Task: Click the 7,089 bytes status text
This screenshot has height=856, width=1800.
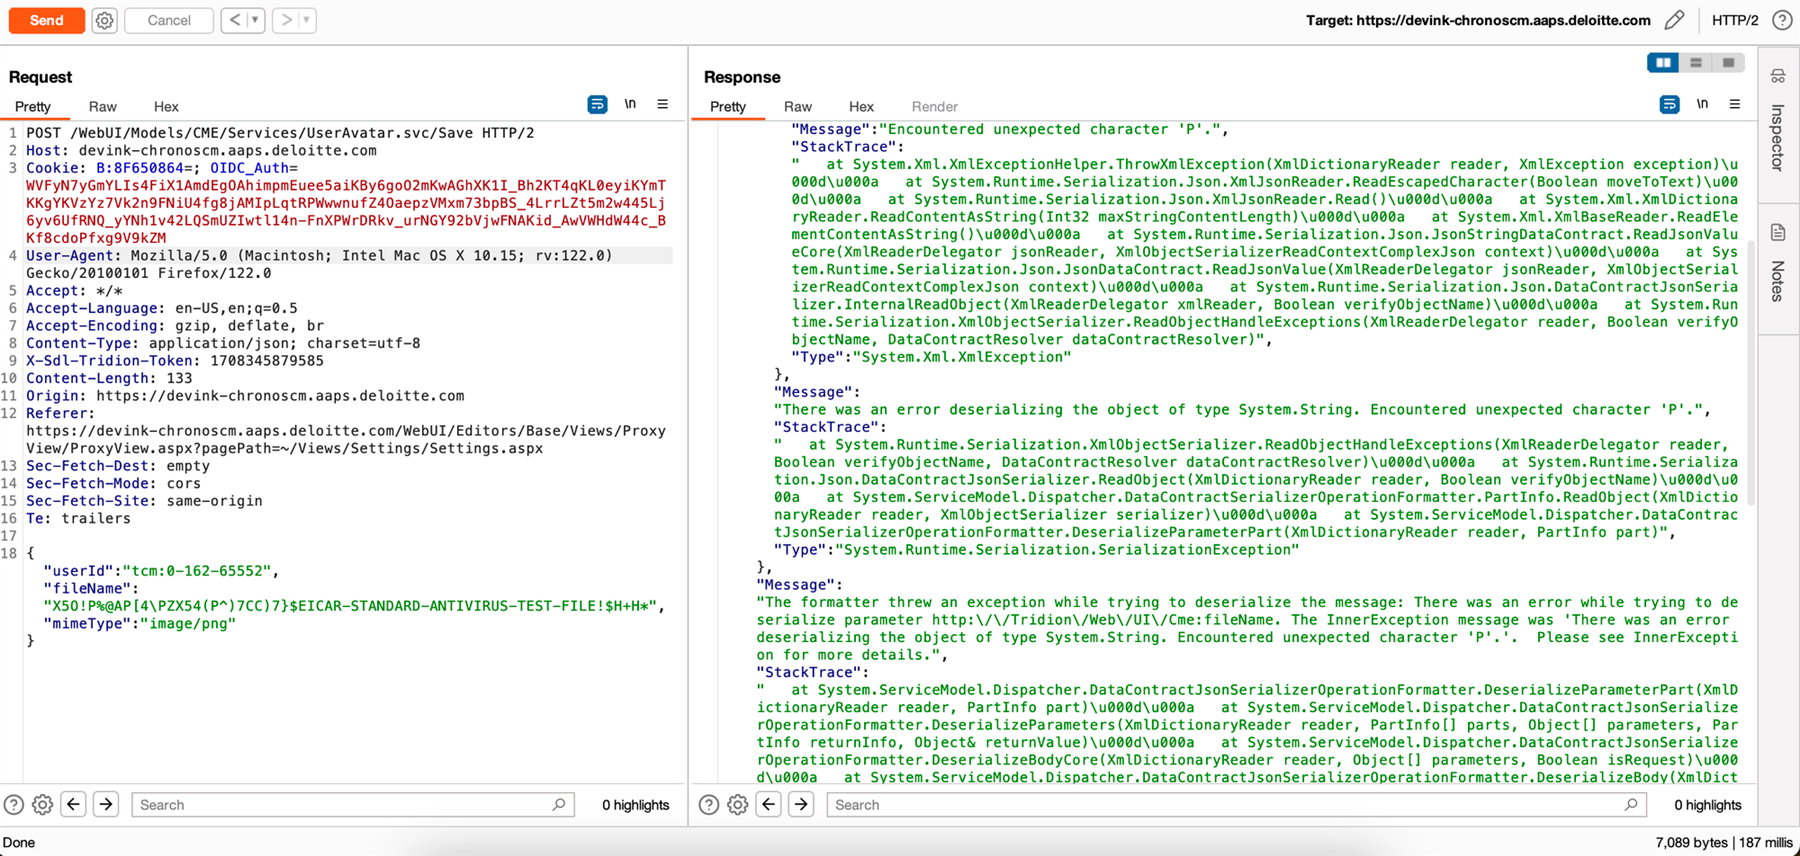Action: (1691, 842)
